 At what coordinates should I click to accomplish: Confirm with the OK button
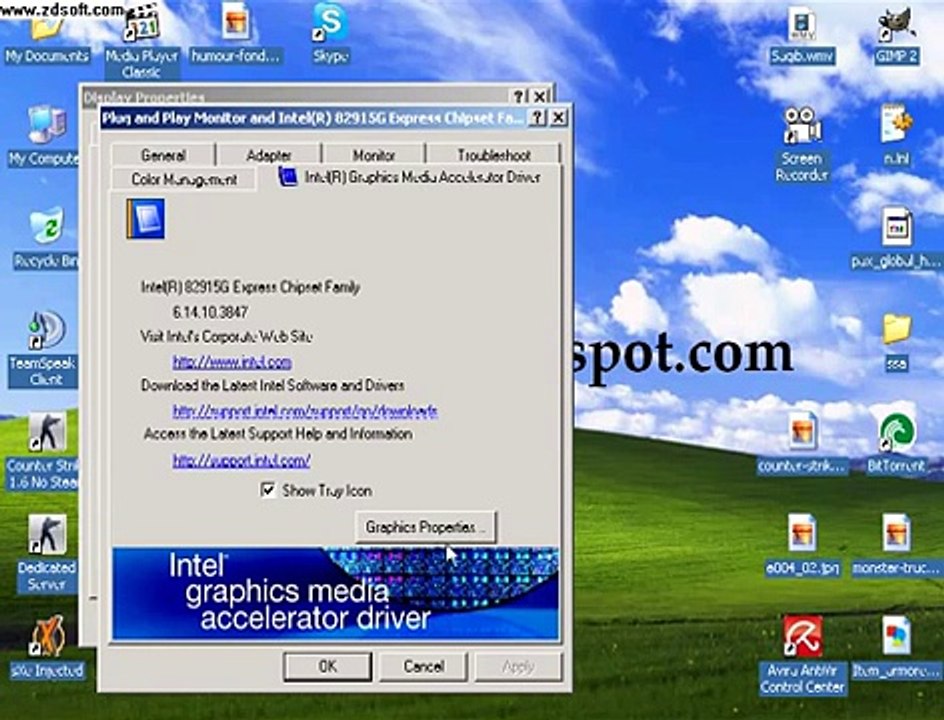click(x=328, y=666)
